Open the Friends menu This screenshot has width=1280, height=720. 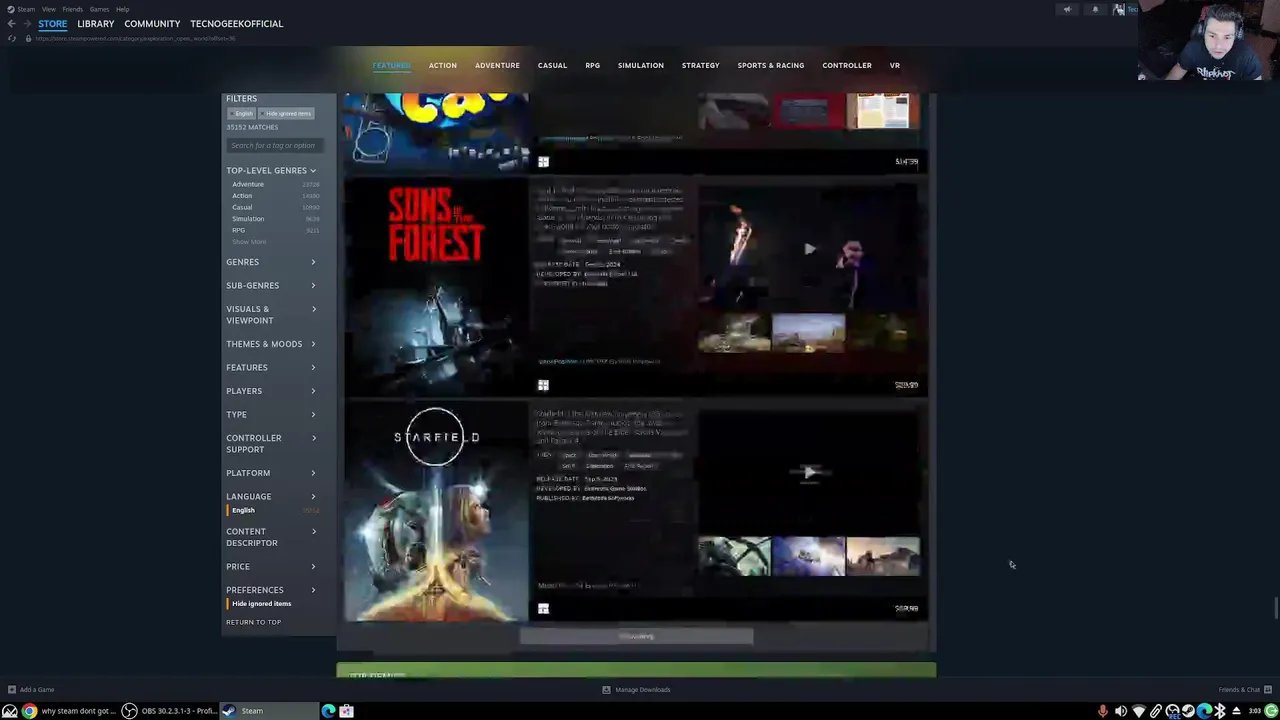tap(73, 9)
